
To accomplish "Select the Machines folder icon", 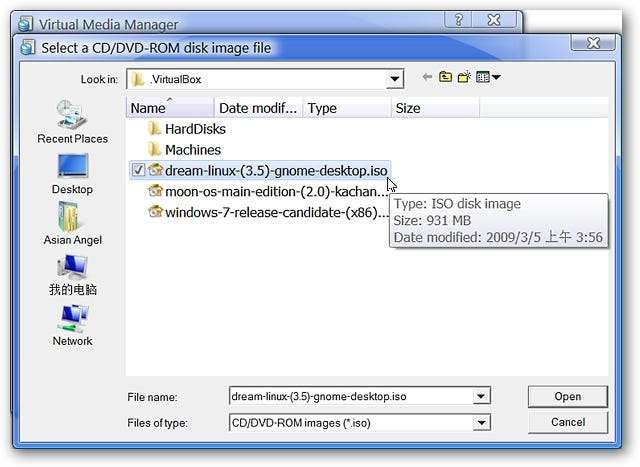I will [154, 150].
